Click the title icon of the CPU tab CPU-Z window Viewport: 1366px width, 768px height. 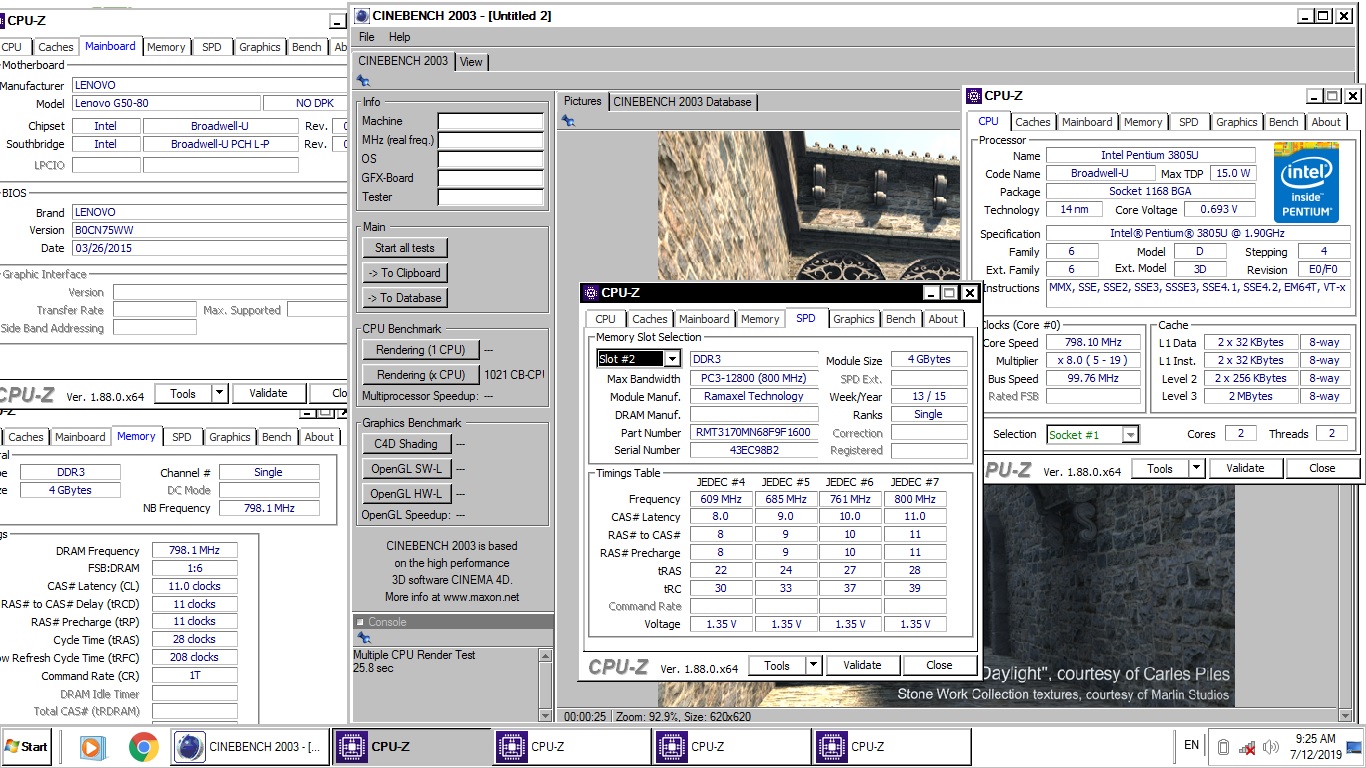point(973,96)
